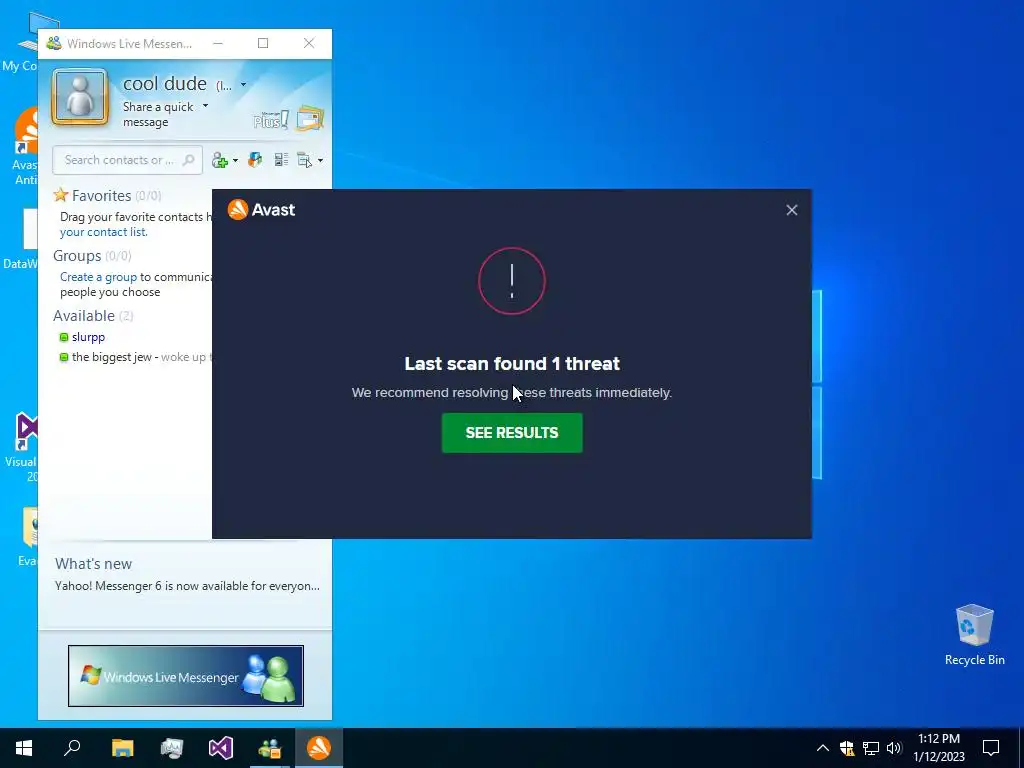
Task: Maximize the Windows Live Messenger window
Action: (x=263, y=43)
